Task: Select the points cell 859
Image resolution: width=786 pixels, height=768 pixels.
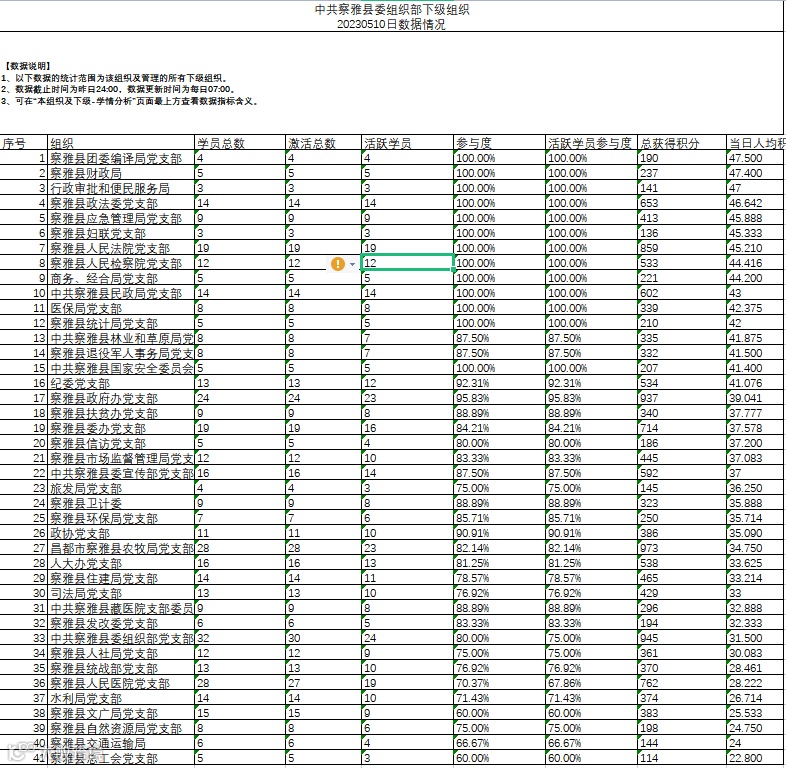Action: coord(682,248)
